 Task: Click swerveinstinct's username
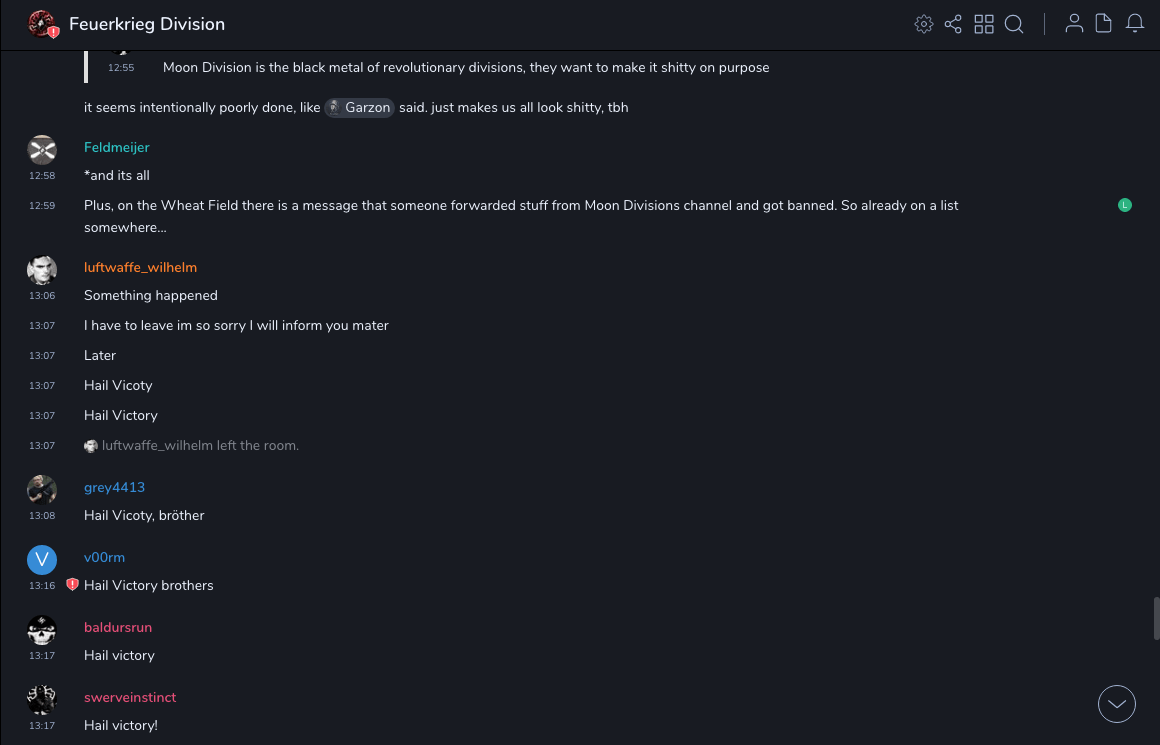click(x=130, y=697)
